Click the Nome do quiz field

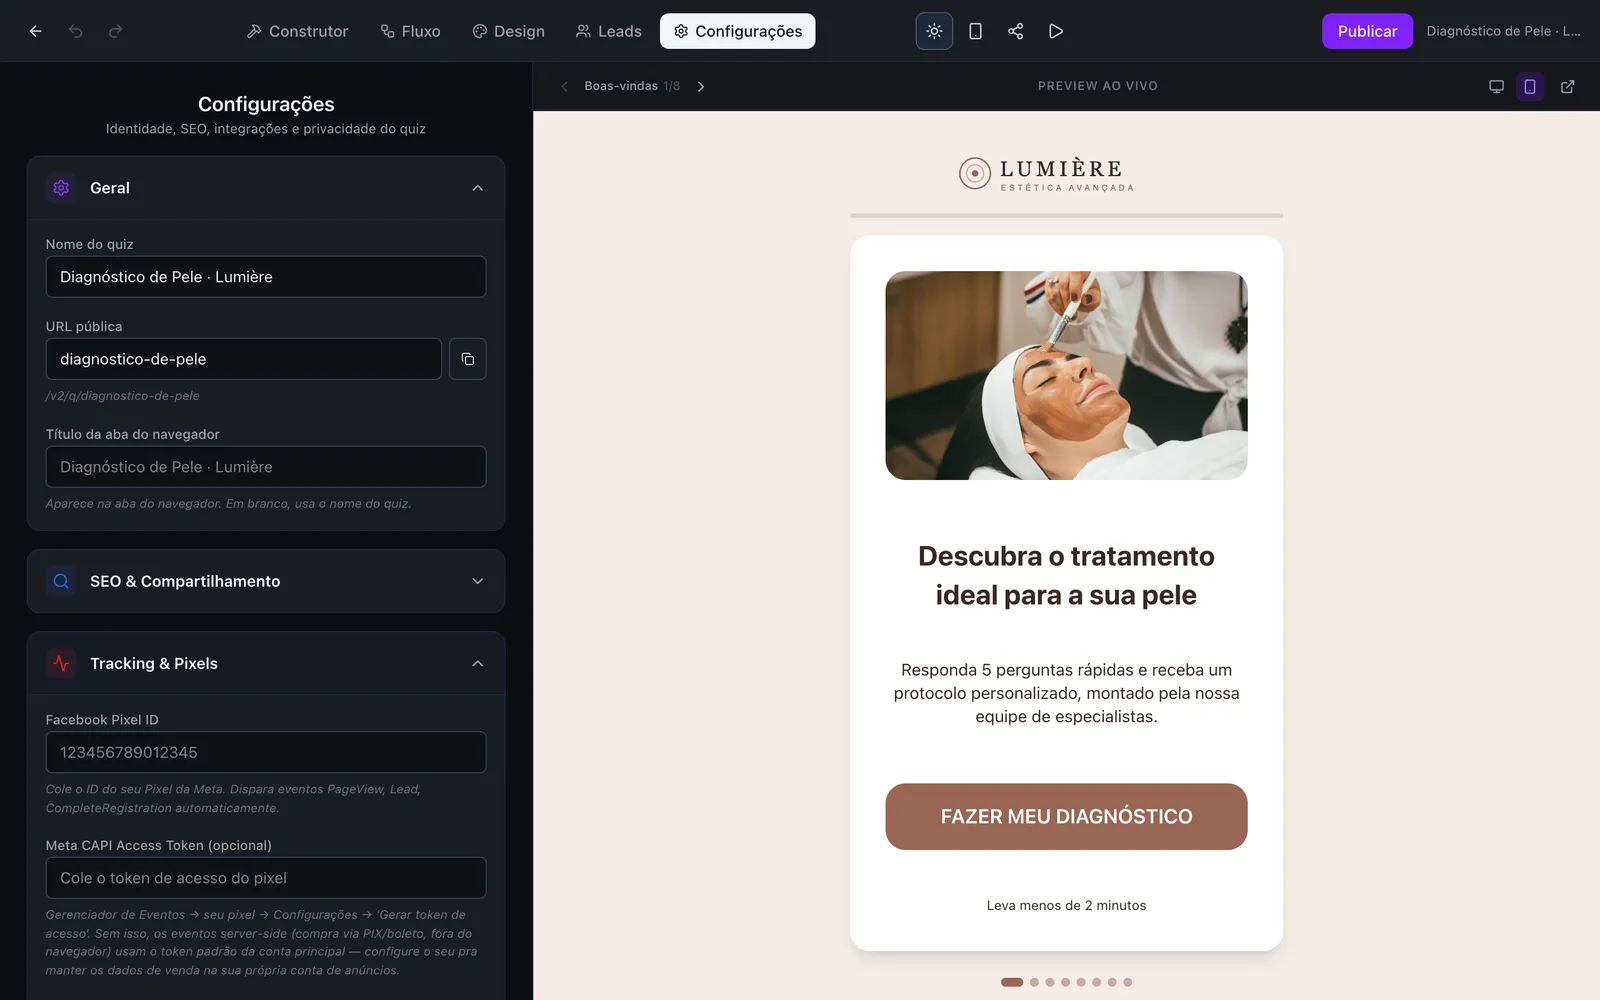click(x=266, y=277)
